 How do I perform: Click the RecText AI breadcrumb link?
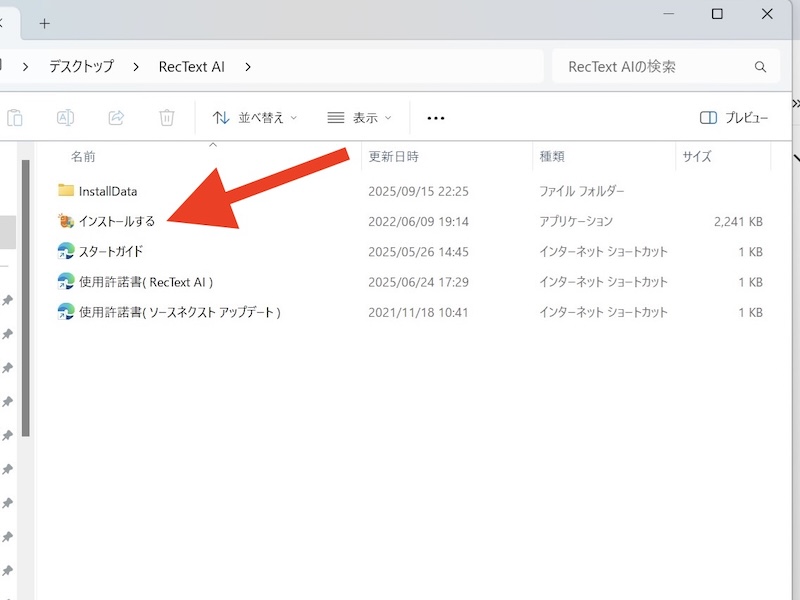(x=190, y=66)
